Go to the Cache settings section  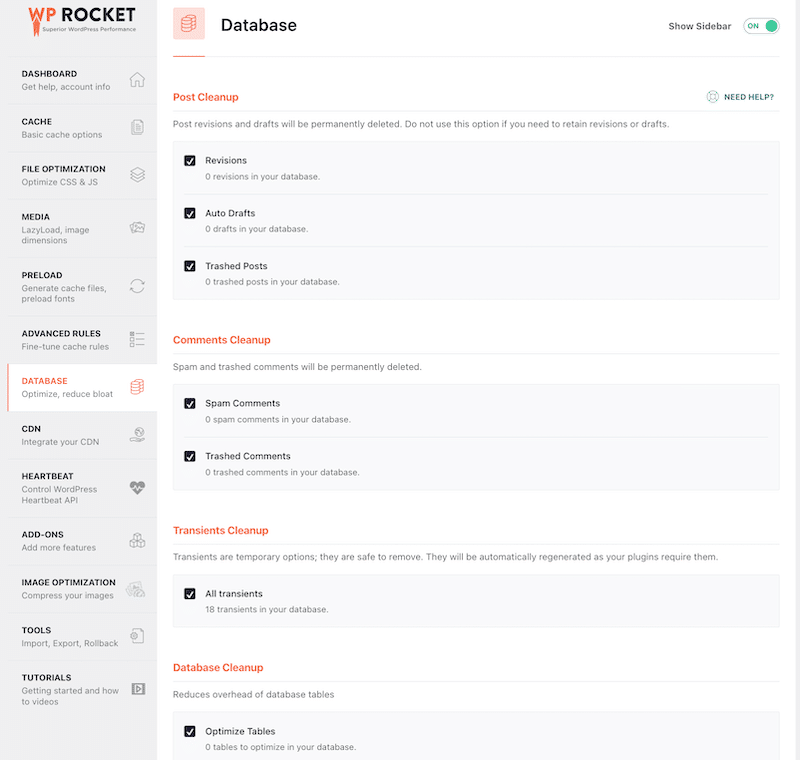[82, 128]
